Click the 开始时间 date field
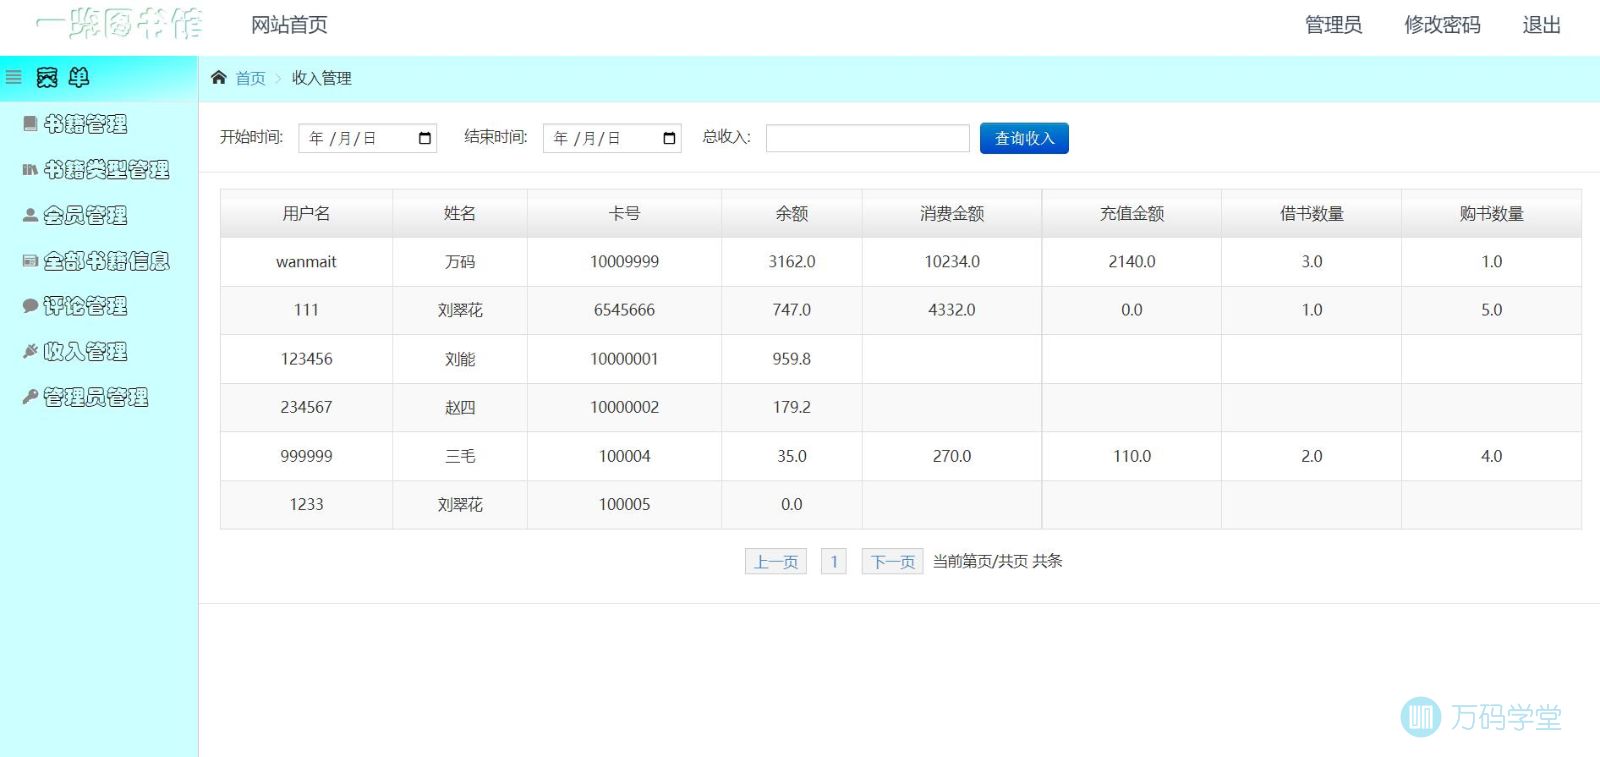 coord(368,138)
